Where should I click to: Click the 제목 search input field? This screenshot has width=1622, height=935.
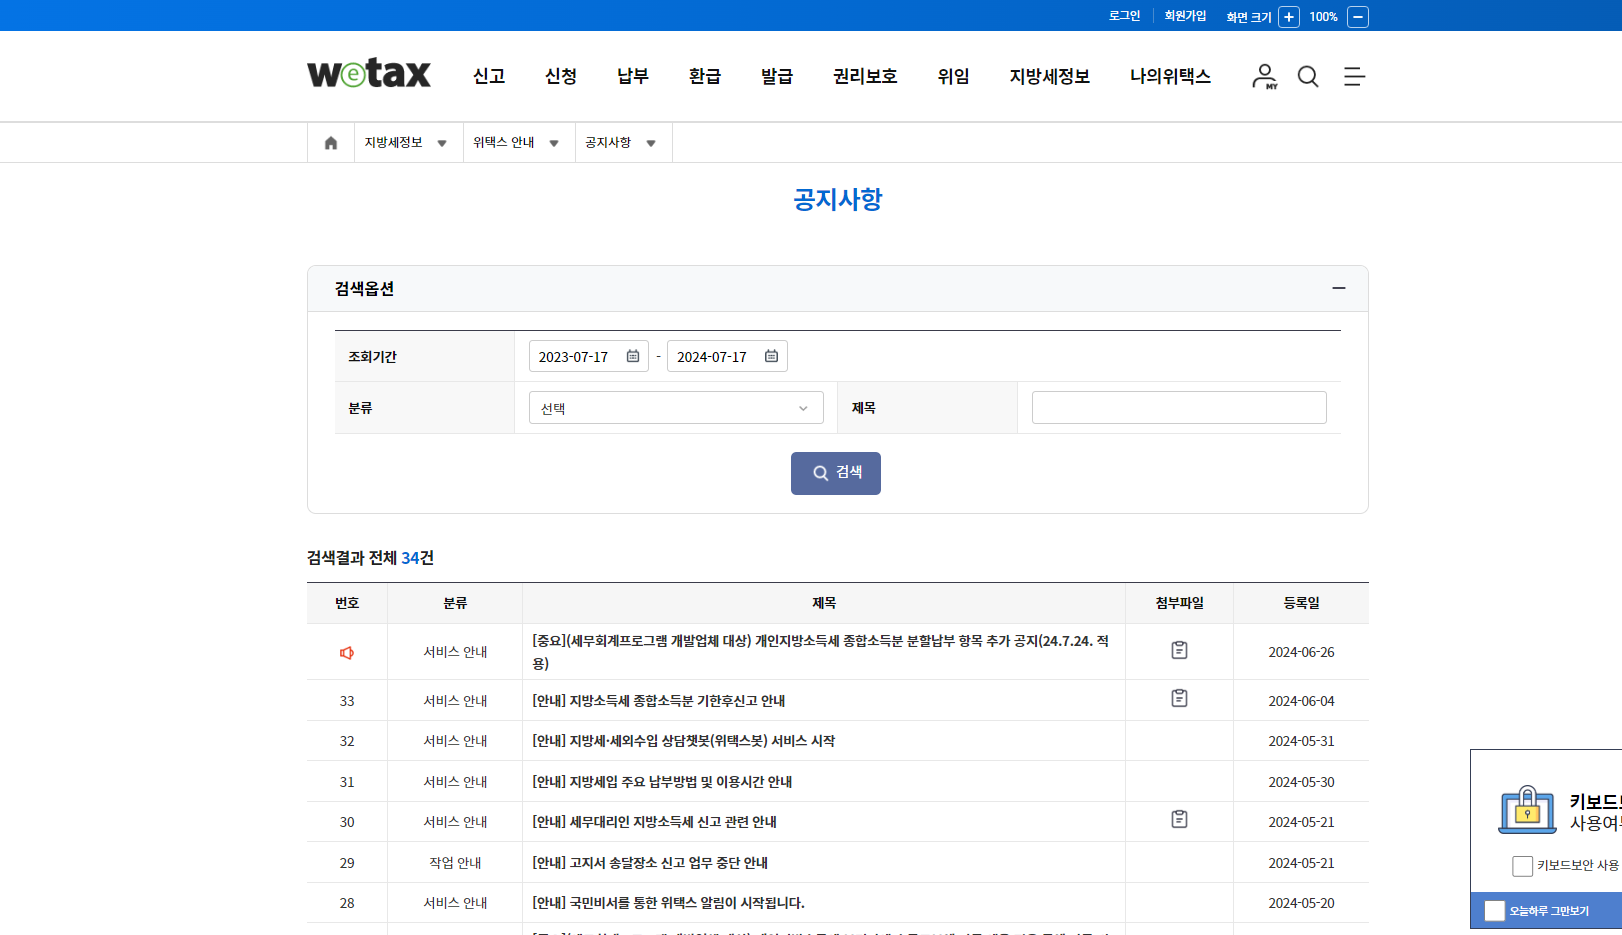click(1179, 408)
